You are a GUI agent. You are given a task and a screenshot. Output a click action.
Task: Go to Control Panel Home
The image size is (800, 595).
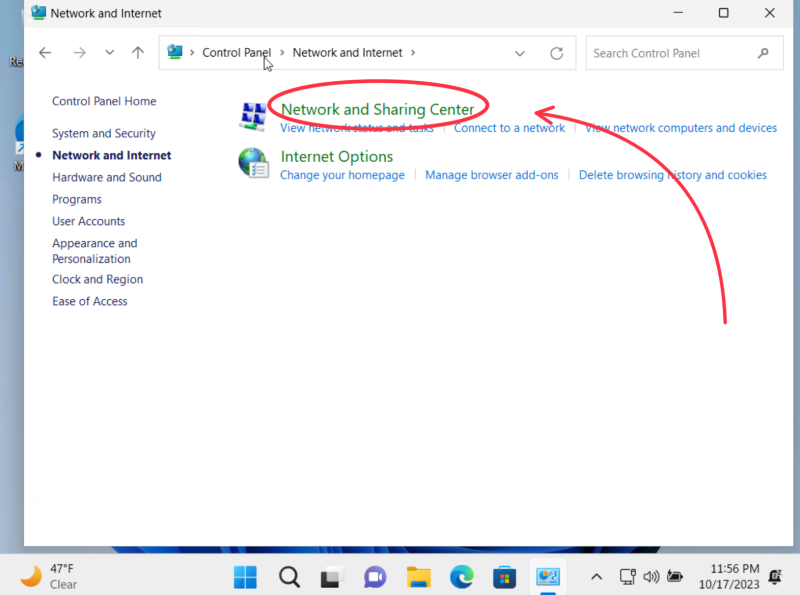104,101
